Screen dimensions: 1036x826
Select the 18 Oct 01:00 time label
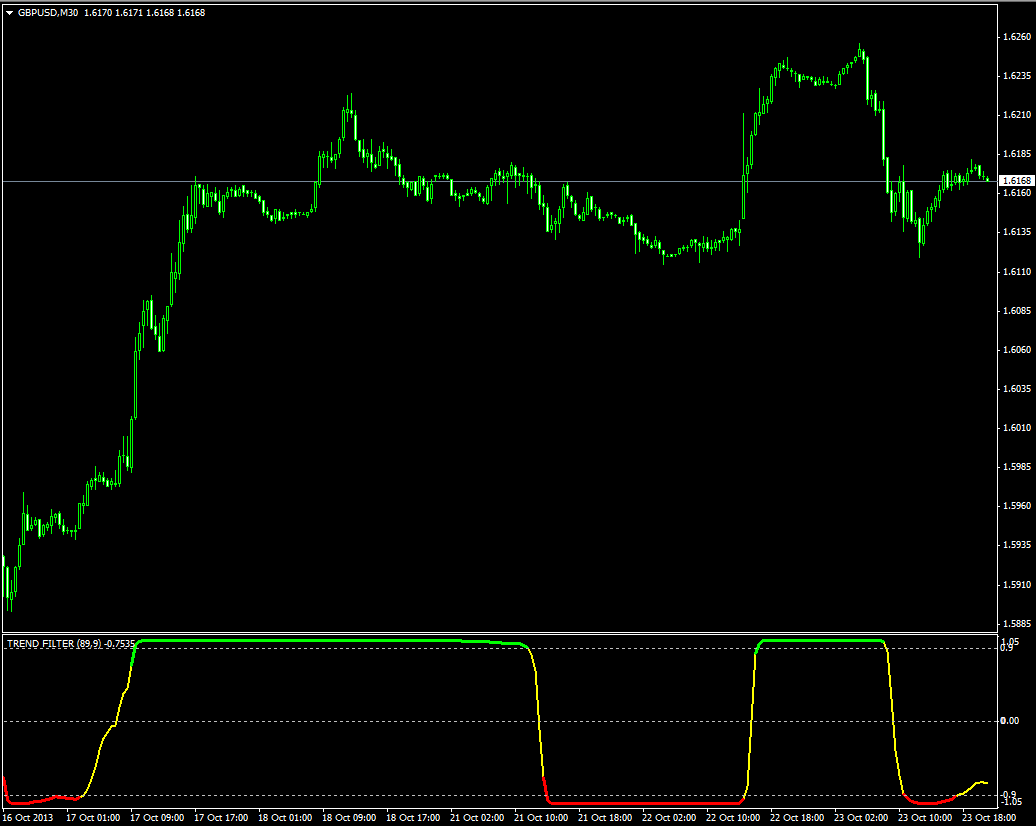[x=285, y=817]
